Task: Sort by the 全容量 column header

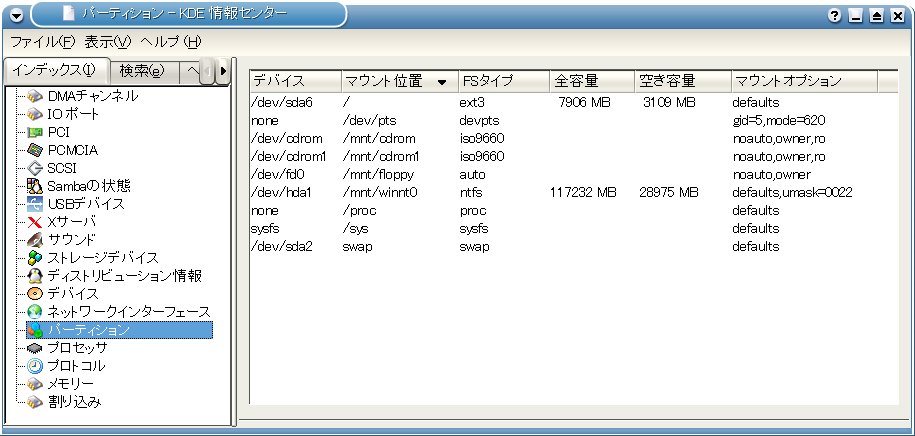Action: click(592, 81)
